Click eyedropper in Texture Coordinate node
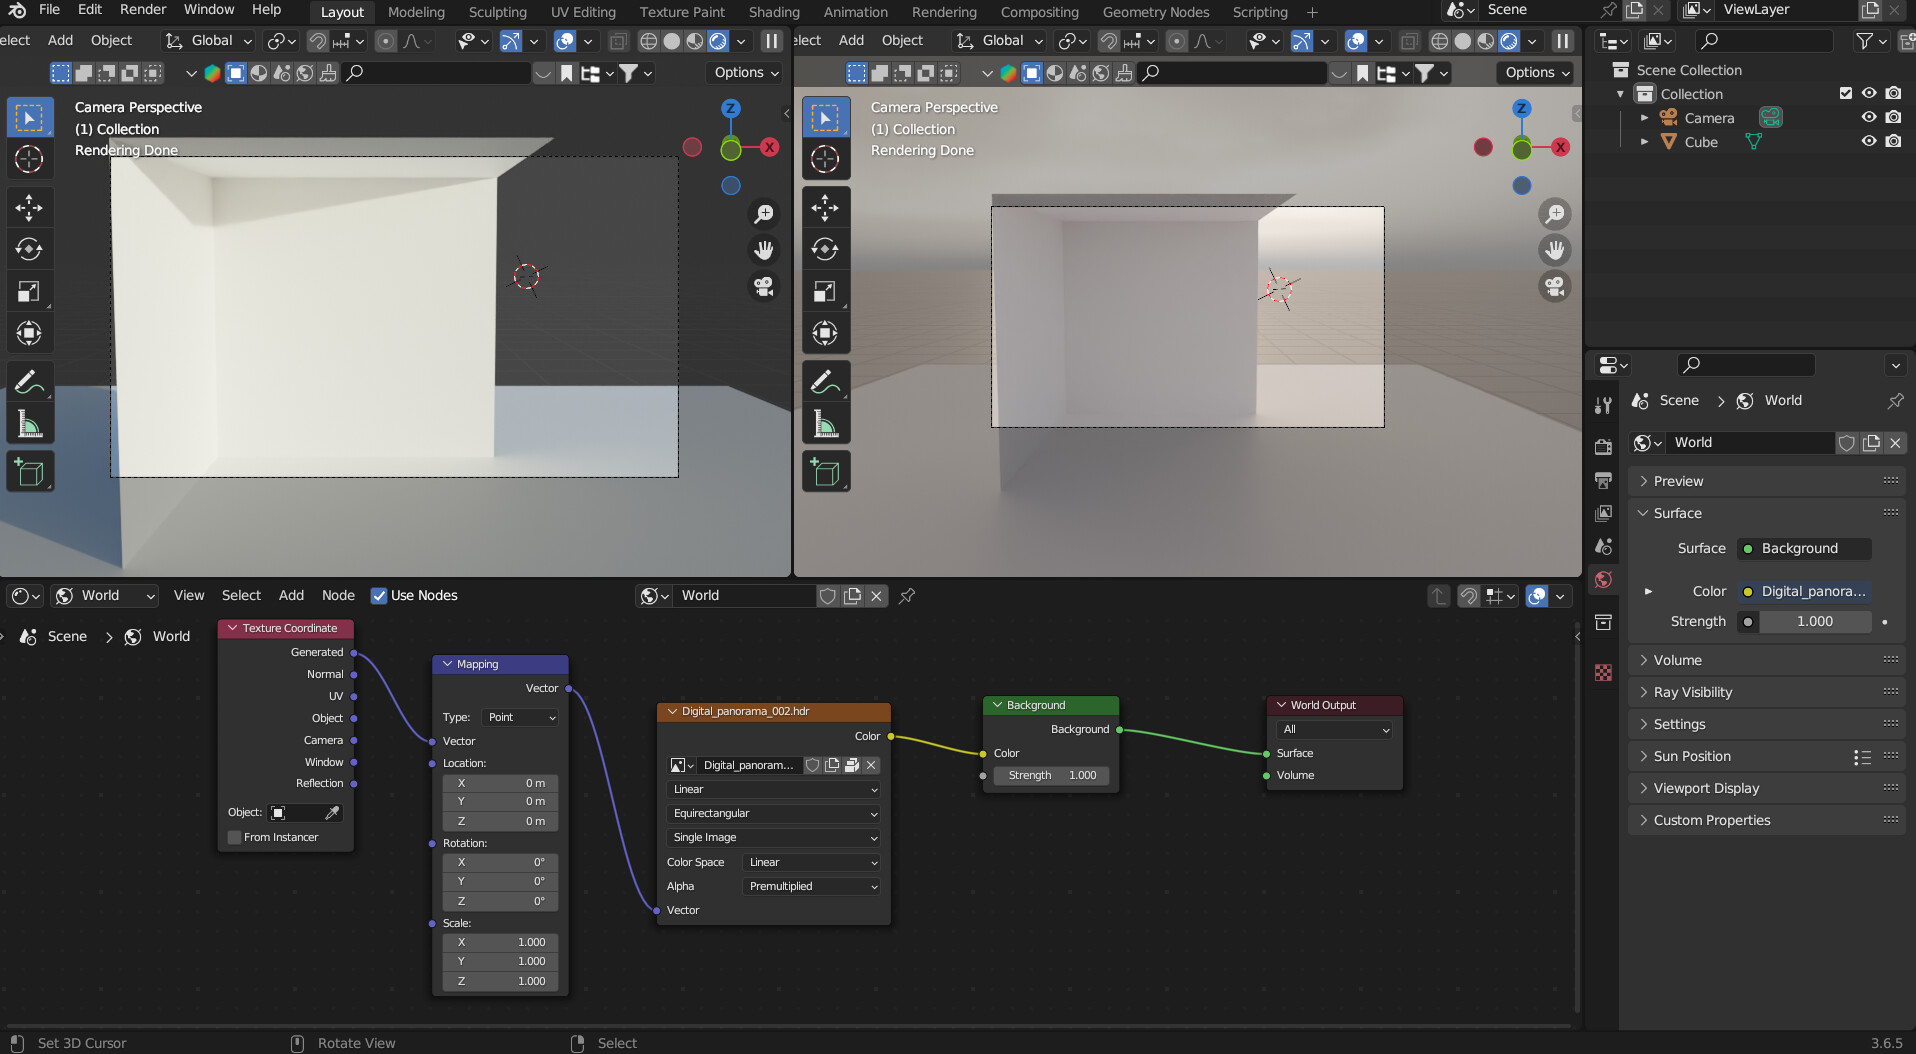The height and width of the screenshot is (1054, 1916). [332, 812]
